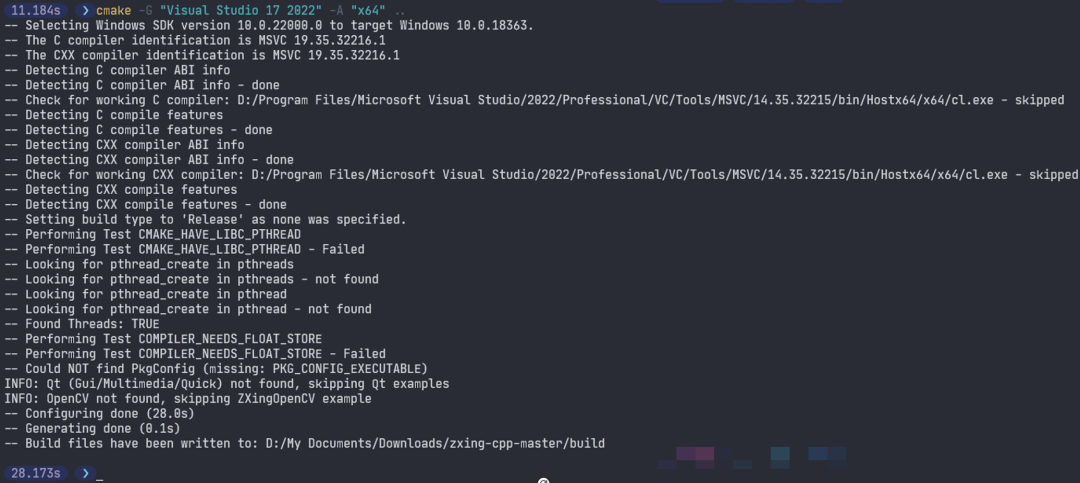Click the Qt examples skipped INFO line
This screenshot has height=483, width=1080.
click(x=227, y=384)
